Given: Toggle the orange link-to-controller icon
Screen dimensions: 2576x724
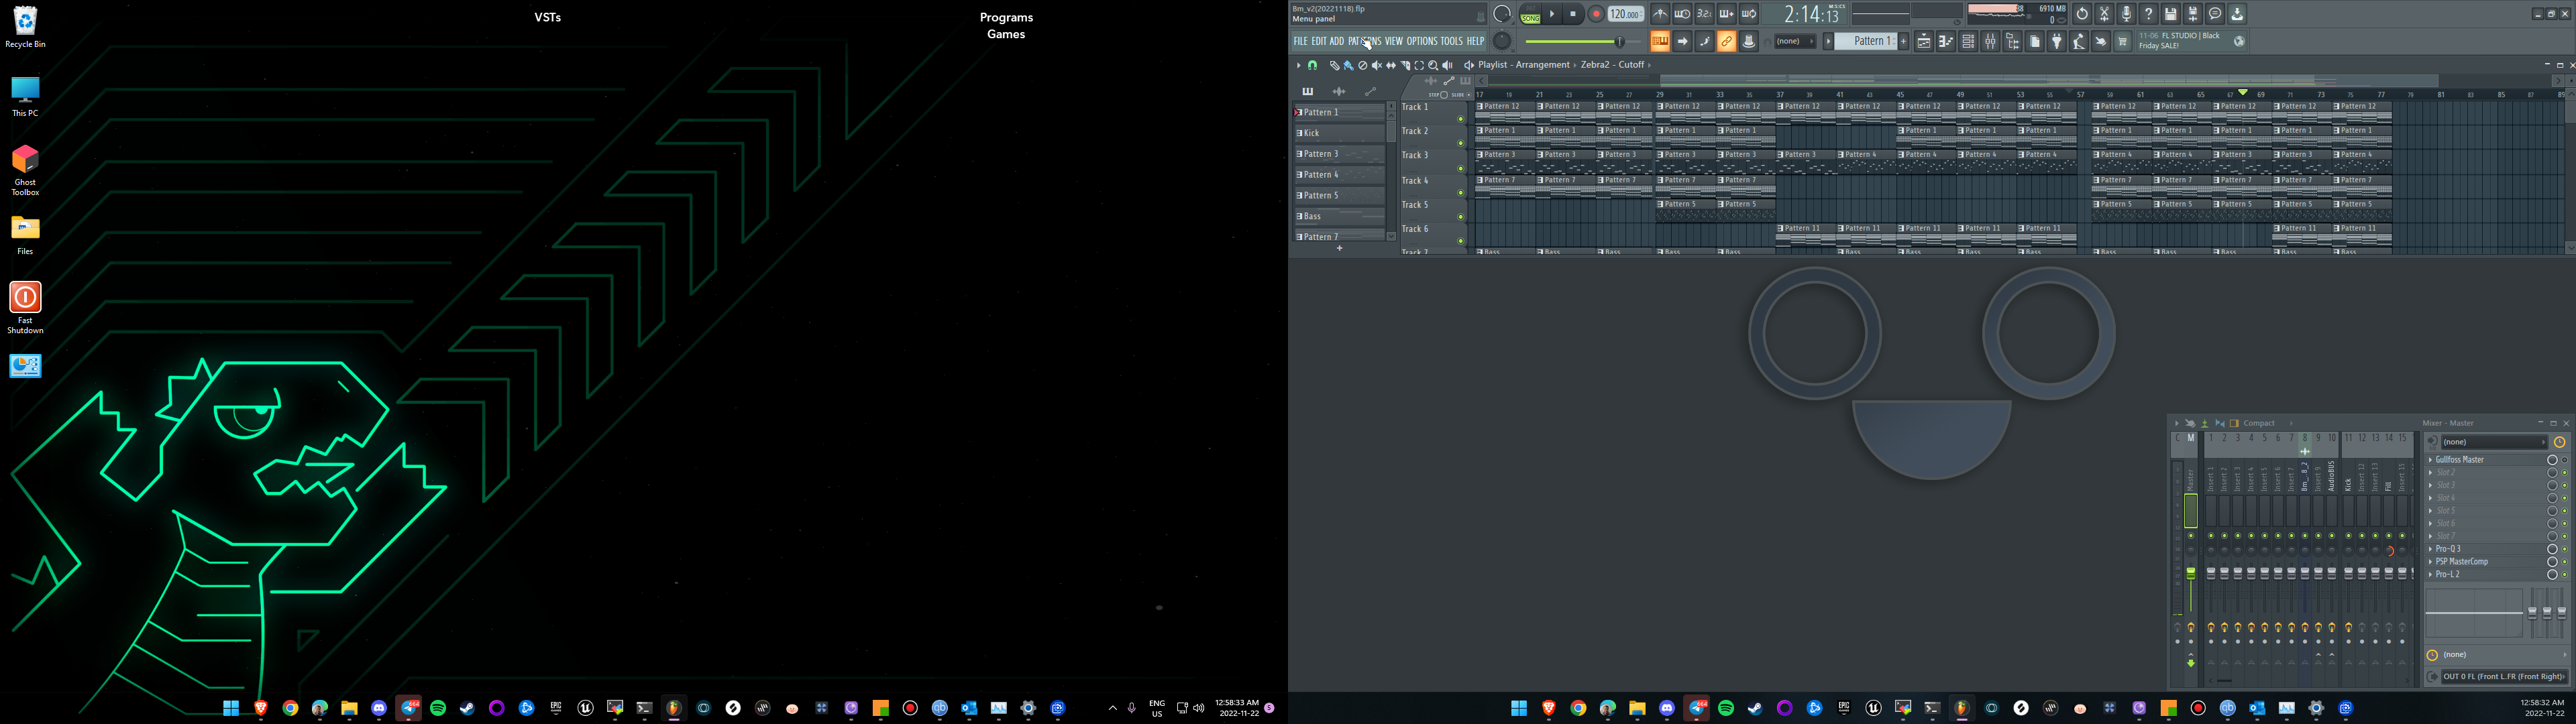Looking at the screenshot, I should click(1727, 41).
